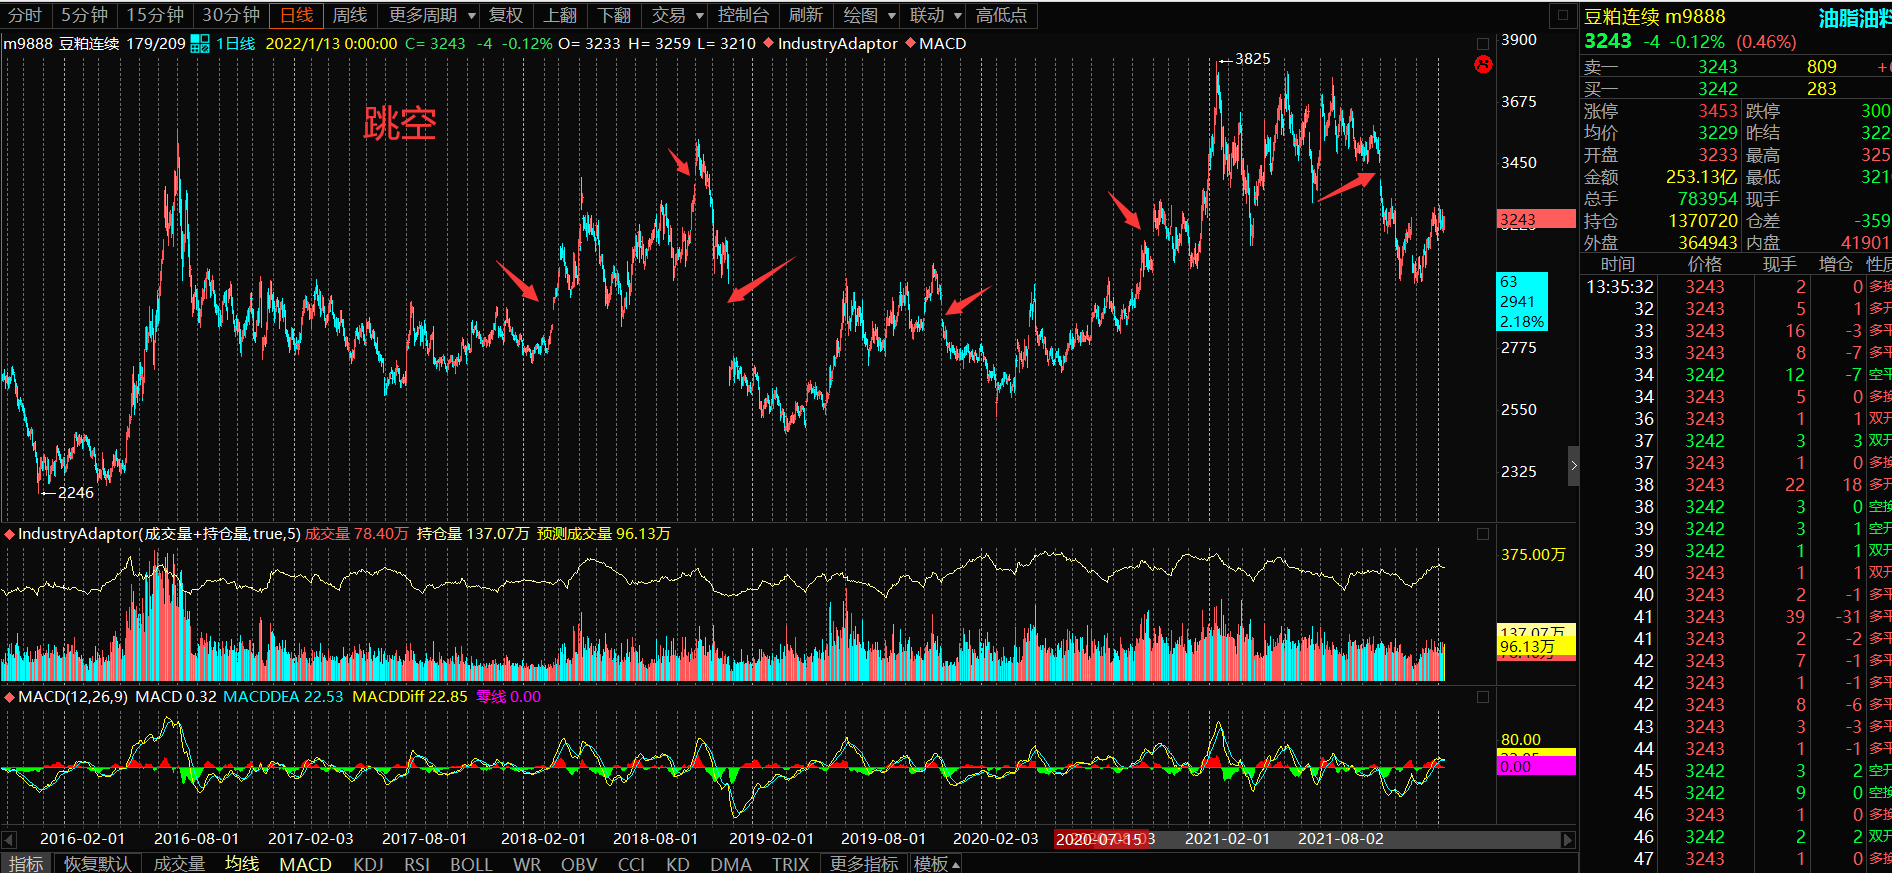The image size is (1892, 873).
Task: Click the 恢复默认 restore default button
Action: point(97,864)
